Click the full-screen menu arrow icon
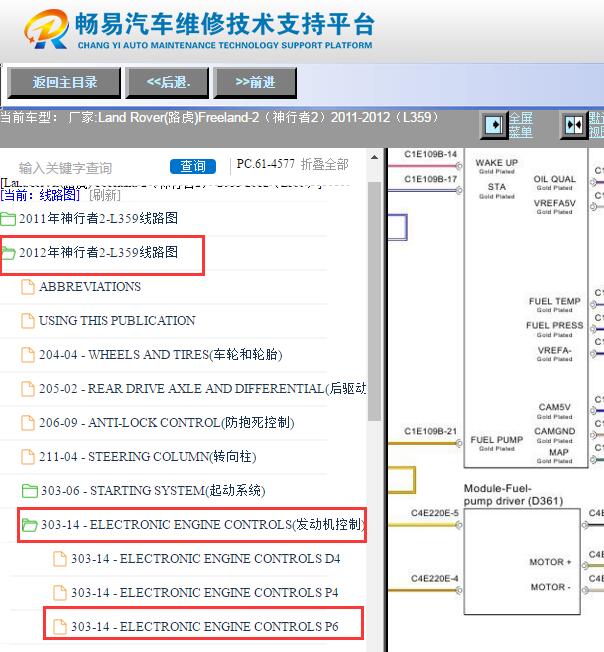 [x=494, y=125]
